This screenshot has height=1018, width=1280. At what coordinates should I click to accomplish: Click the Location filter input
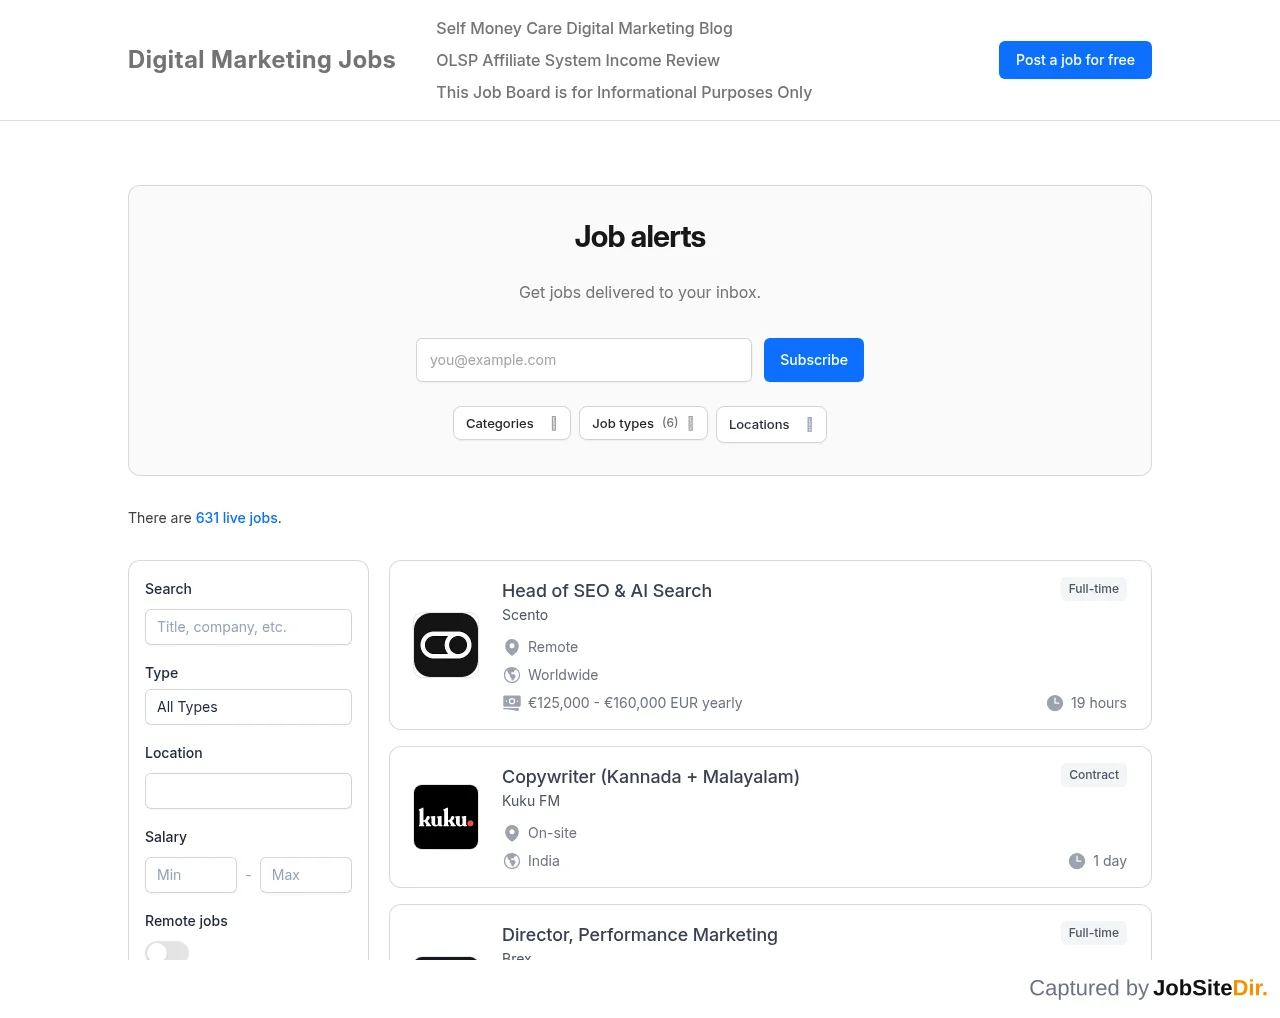pos(248,791)
